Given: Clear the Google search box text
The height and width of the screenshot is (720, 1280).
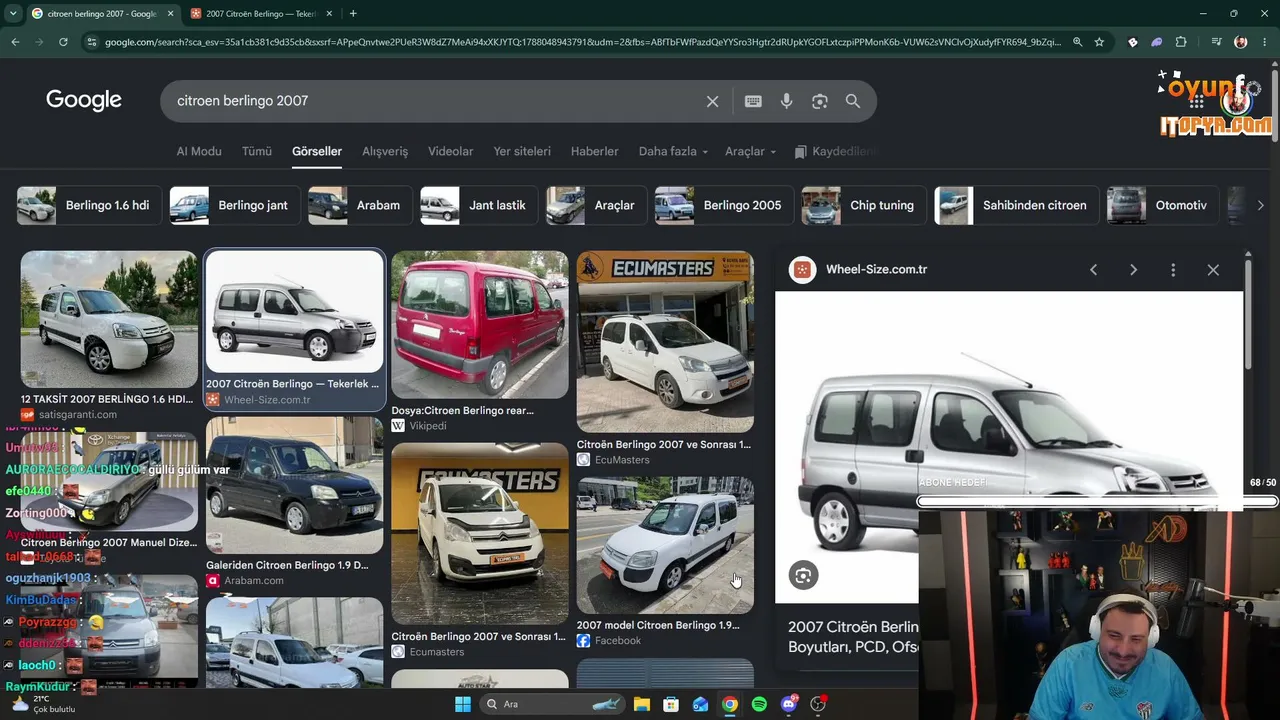Looking at the screenshot, I should click(x=712, y=101).
